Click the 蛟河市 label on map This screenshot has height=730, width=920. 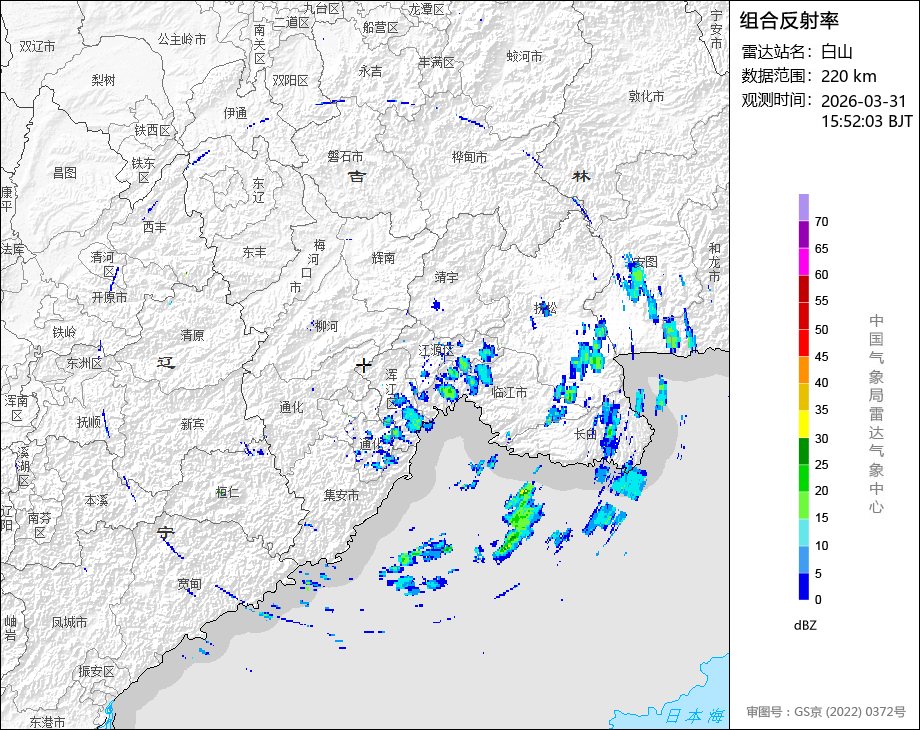(x=524, y=56)
